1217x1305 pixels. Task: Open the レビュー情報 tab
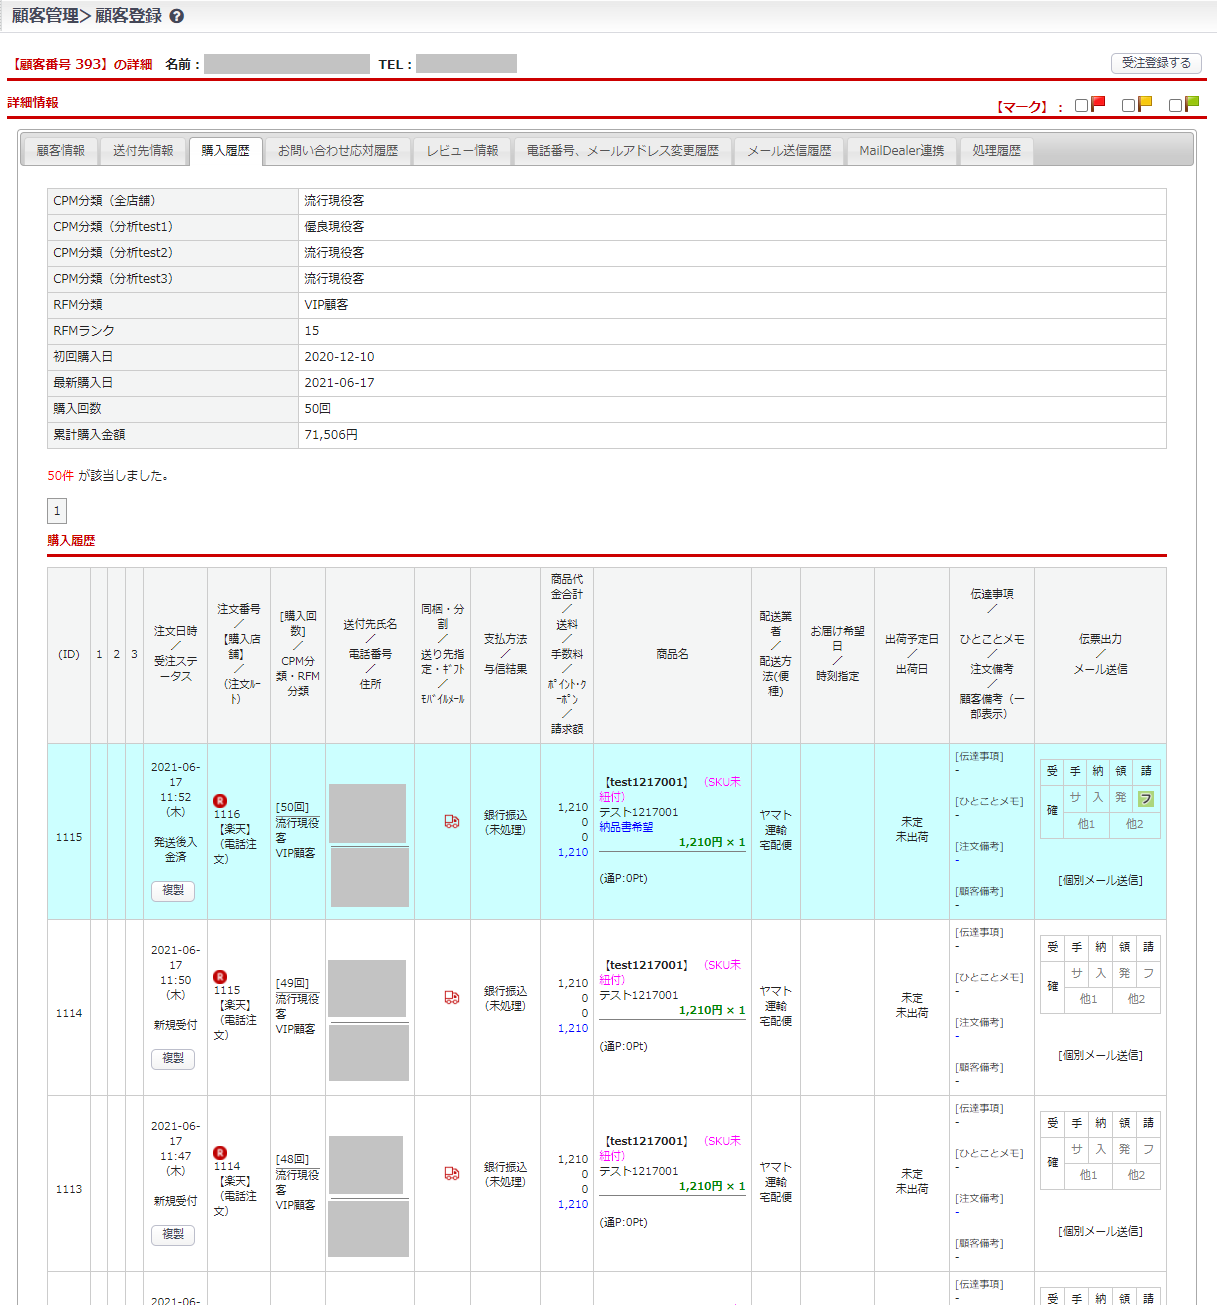pos(462,151)
